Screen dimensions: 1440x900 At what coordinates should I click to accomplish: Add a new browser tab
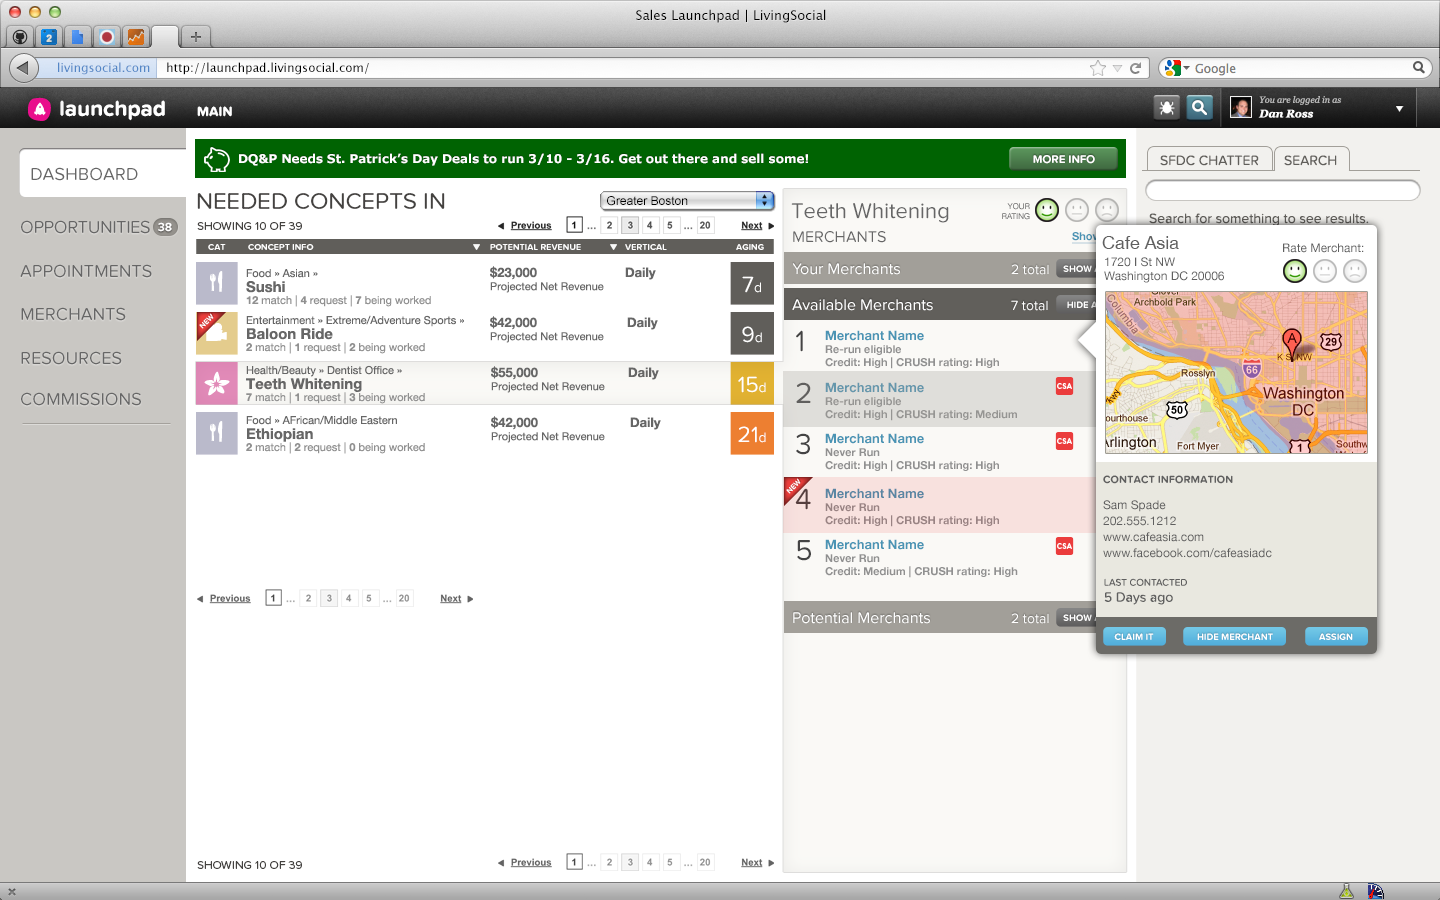(x=196, y=37)
